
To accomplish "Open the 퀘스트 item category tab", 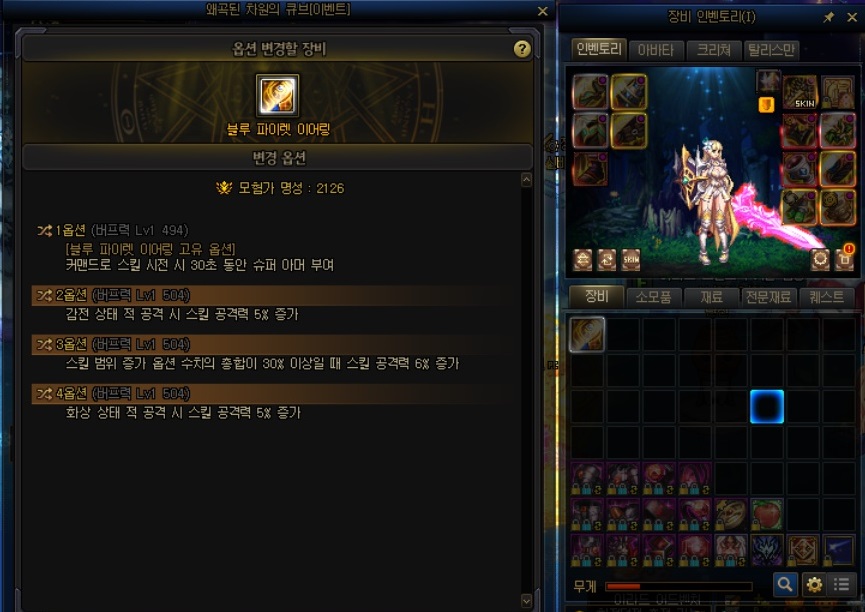I will pos(826,297).
